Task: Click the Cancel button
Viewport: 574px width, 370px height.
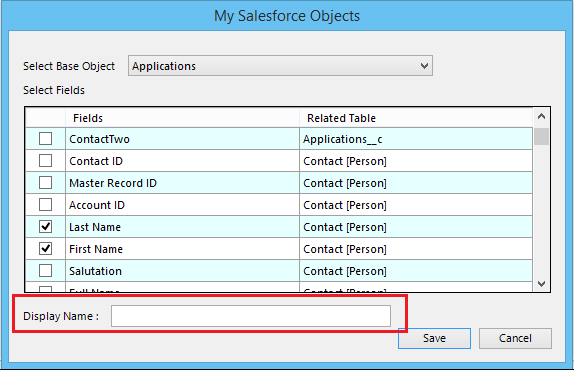Action: (515, 338)
